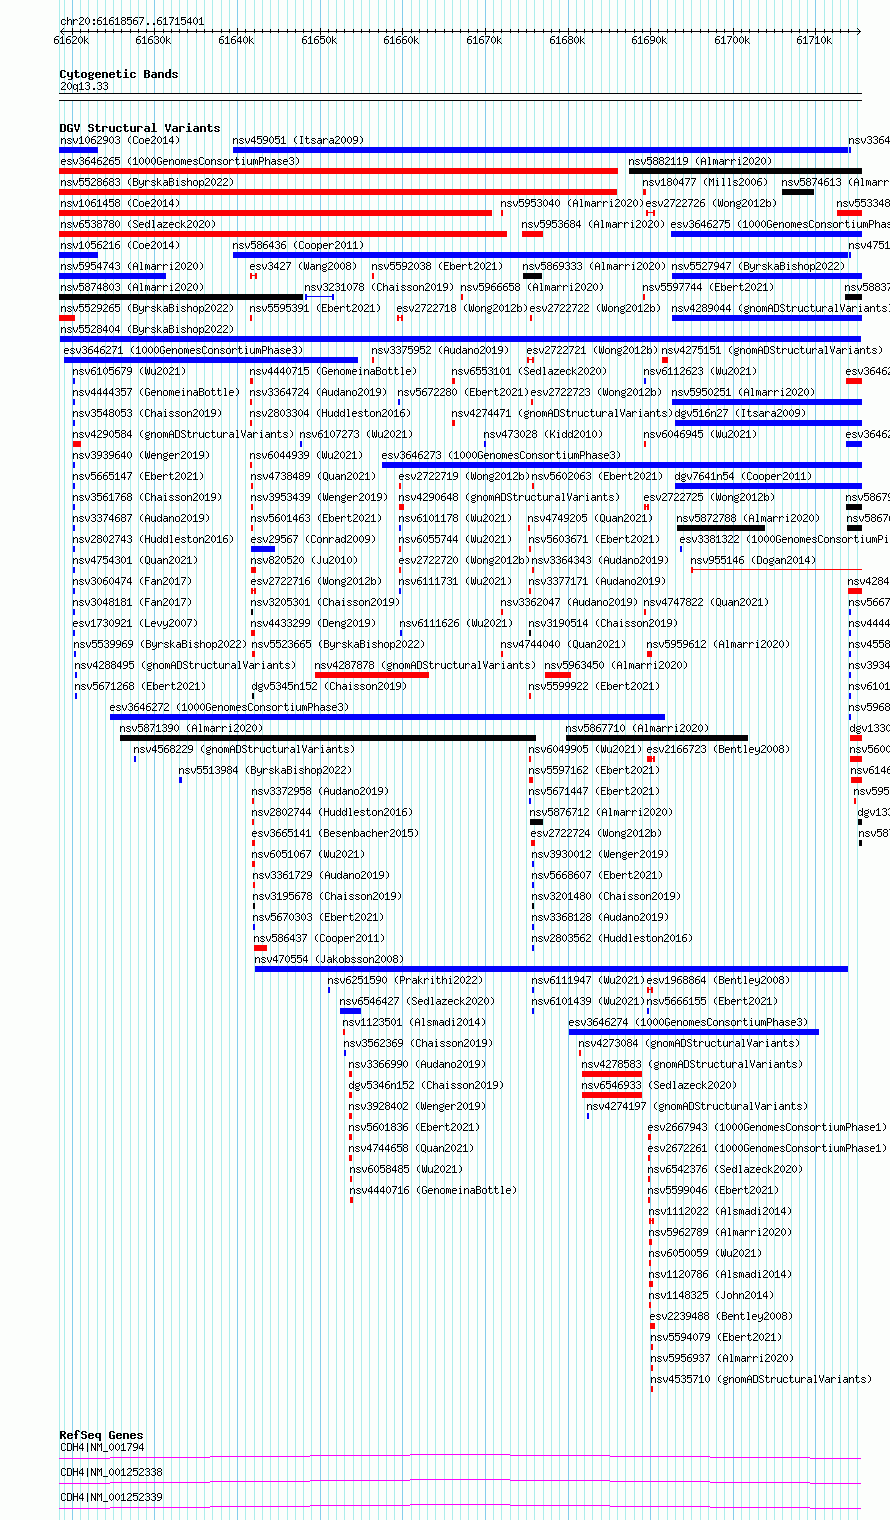
Task: Open variant dgv516n27 (Itsara2009)
Action: [x=740, y=414]
